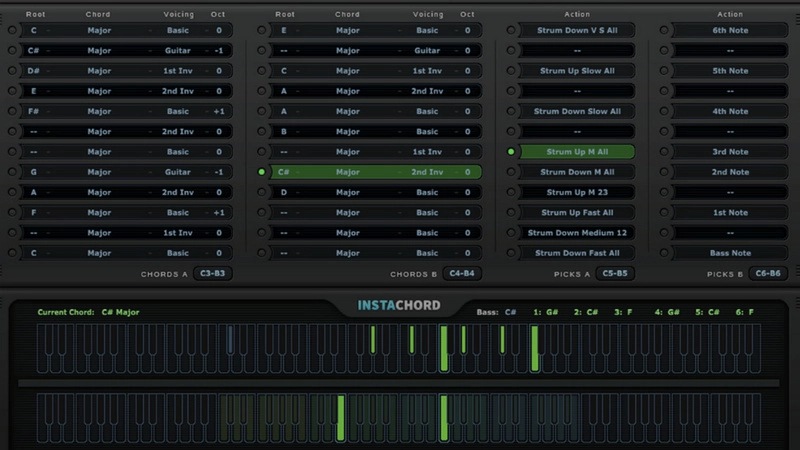Click the E root in first row of Chords B

click(284, 30)
